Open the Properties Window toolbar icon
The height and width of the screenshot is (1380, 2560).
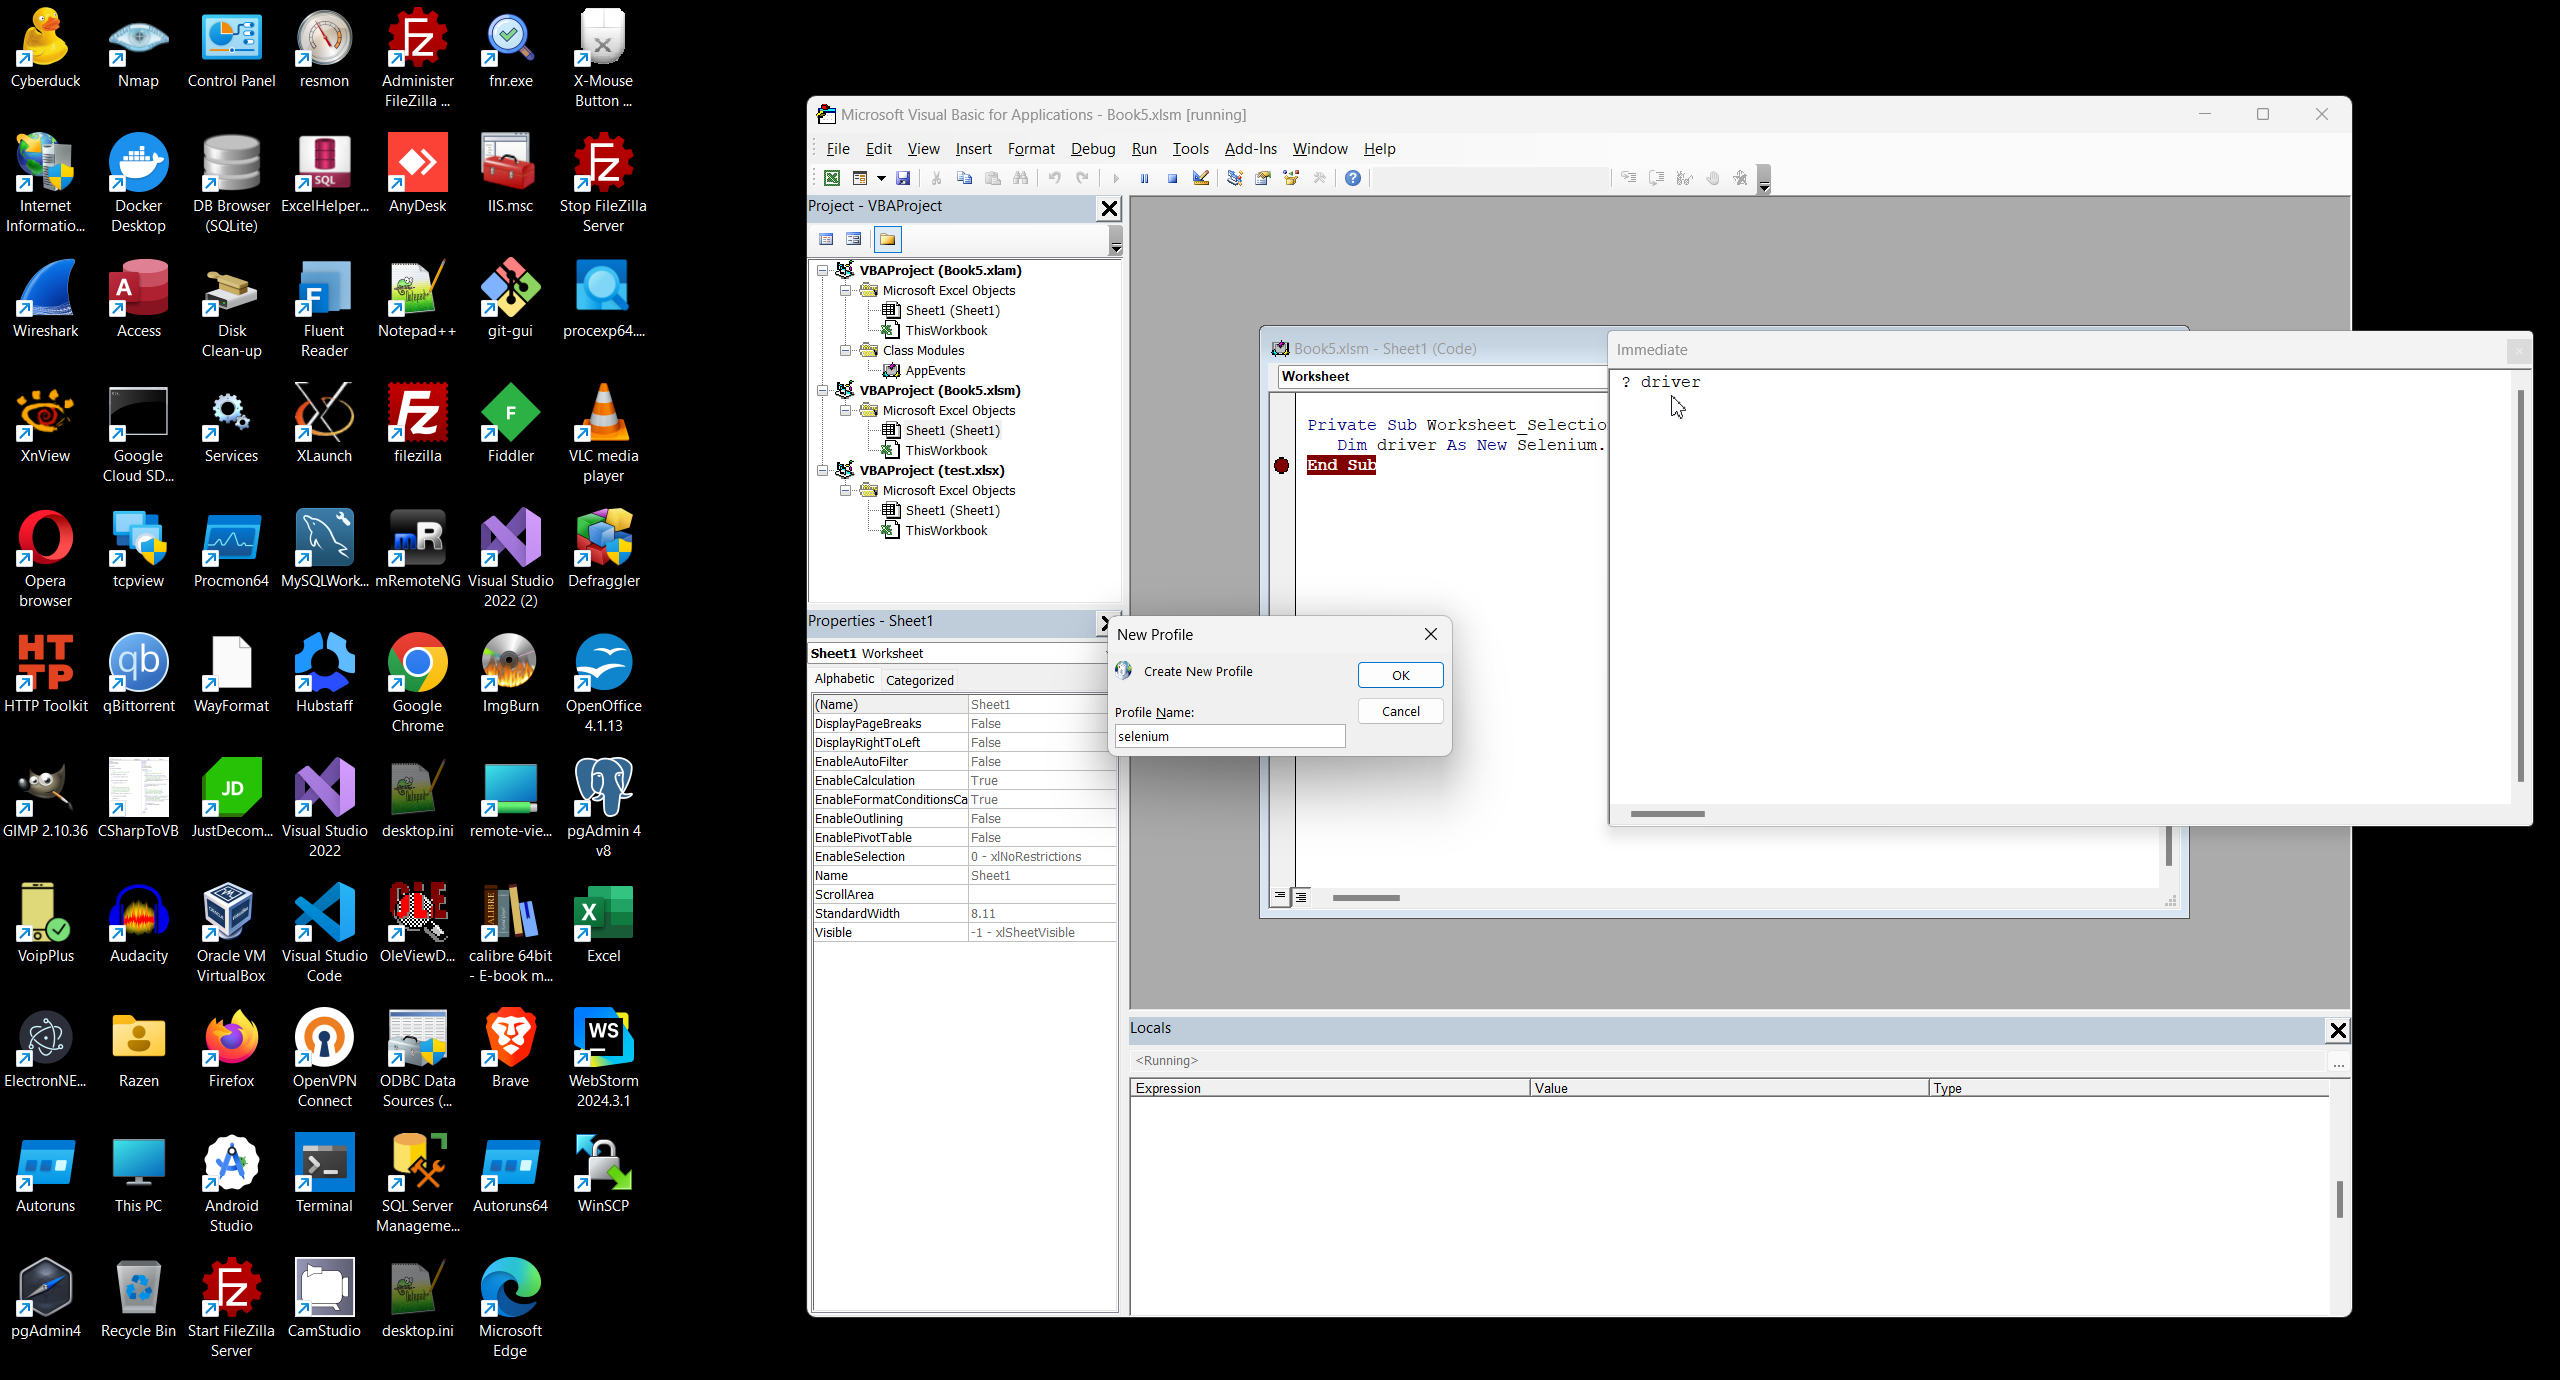[1263, 178]
